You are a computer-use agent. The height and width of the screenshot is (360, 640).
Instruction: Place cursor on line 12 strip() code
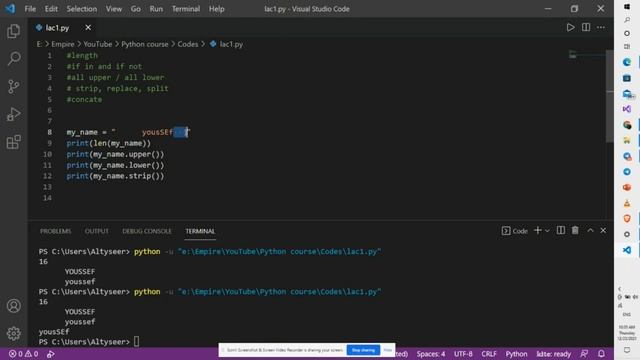115,176
